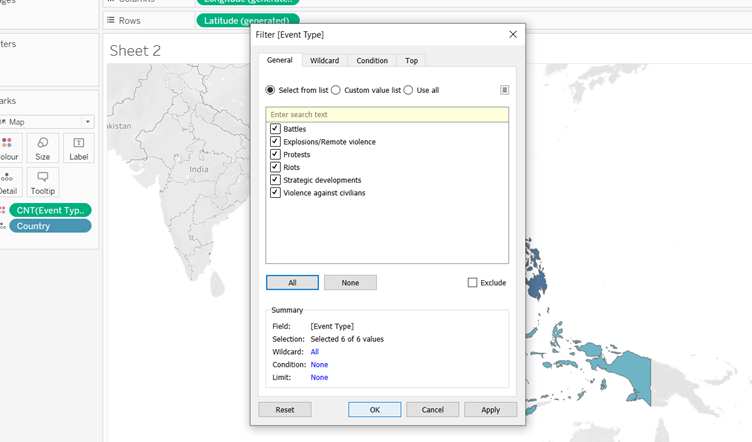This screenshot has height=442, width=752.
Task: Click the Enter search text field
Action: click(387, 115)
